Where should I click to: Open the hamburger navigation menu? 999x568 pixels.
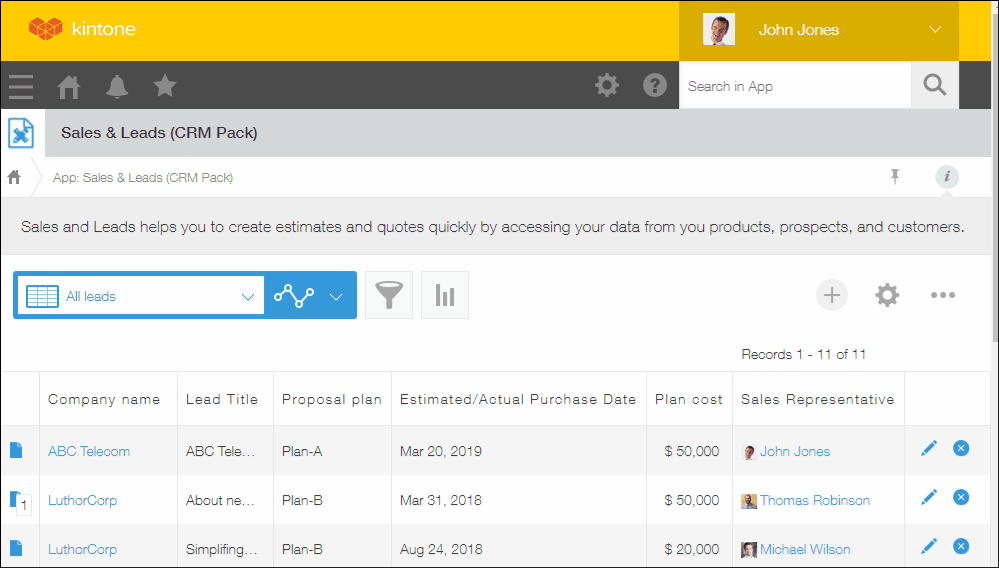pyautogui.click(x=21, y=86)
